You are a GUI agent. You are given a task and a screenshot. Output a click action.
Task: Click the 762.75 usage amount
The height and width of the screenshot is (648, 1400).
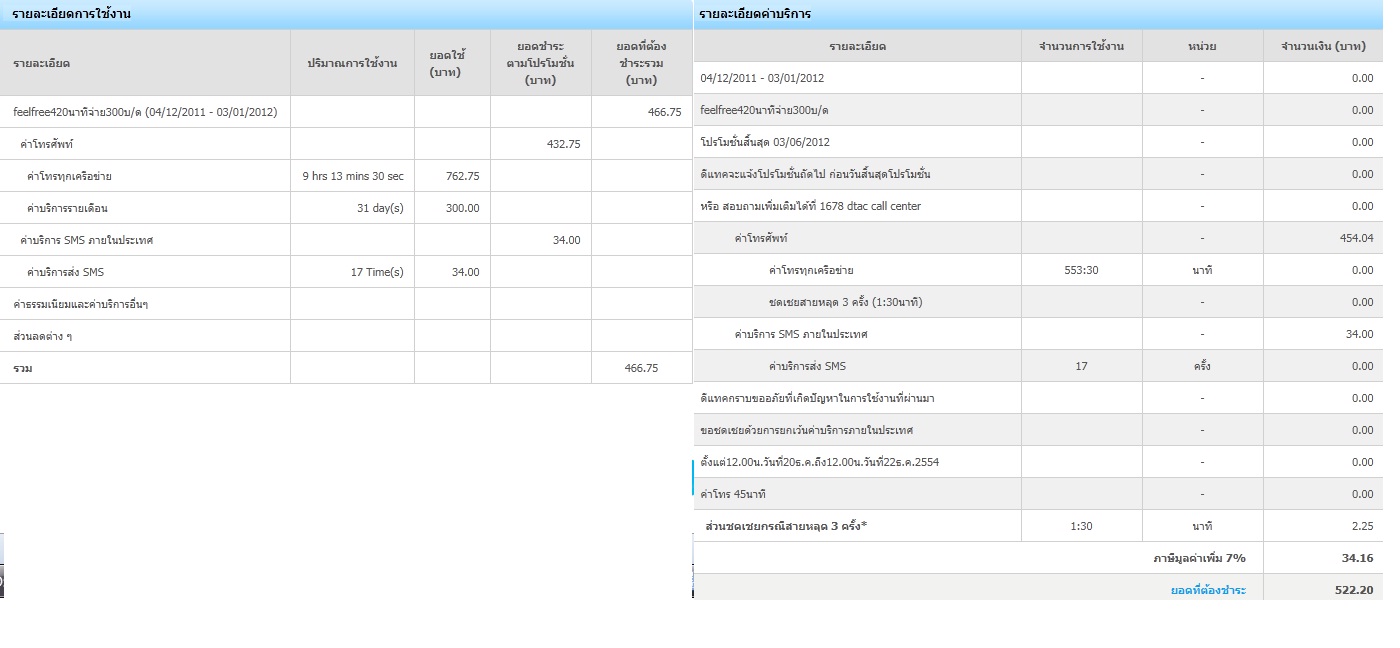pyautogui.click(x=462, y=176)
